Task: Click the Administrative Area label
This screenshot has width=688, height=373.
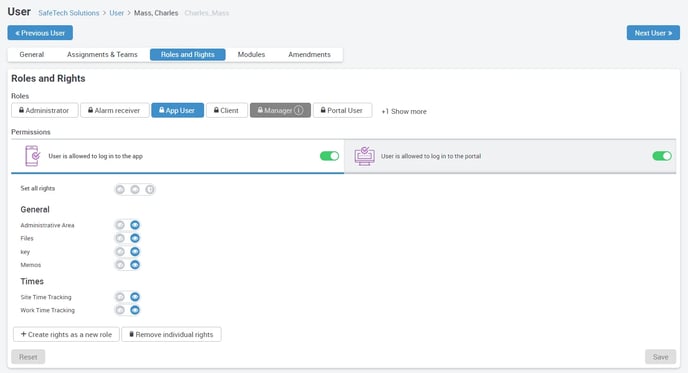Action: 47,225
